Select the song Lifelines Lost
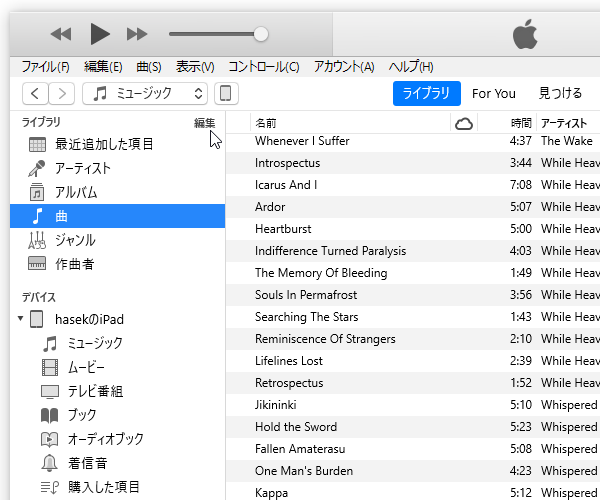Image resolution: width=600 pixels, height=500 pixels. coord(289,361)
